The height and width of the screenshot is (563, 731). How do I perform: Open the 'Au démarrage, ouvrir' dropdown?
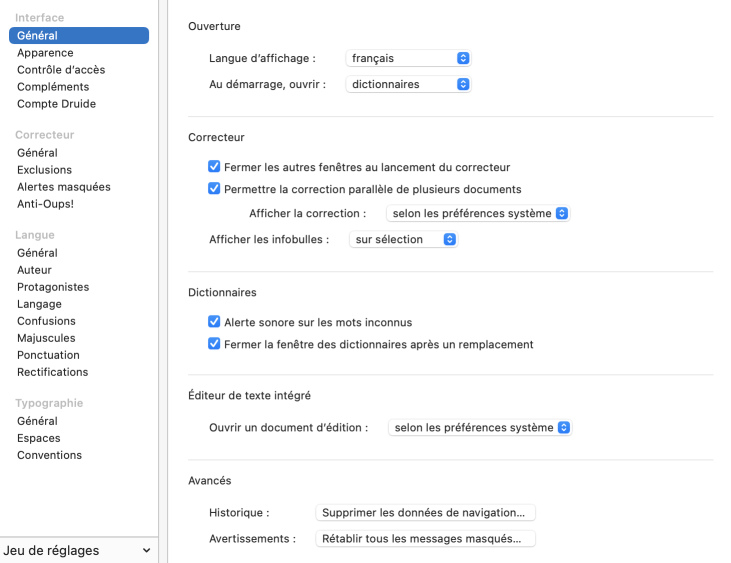(408, 85)
